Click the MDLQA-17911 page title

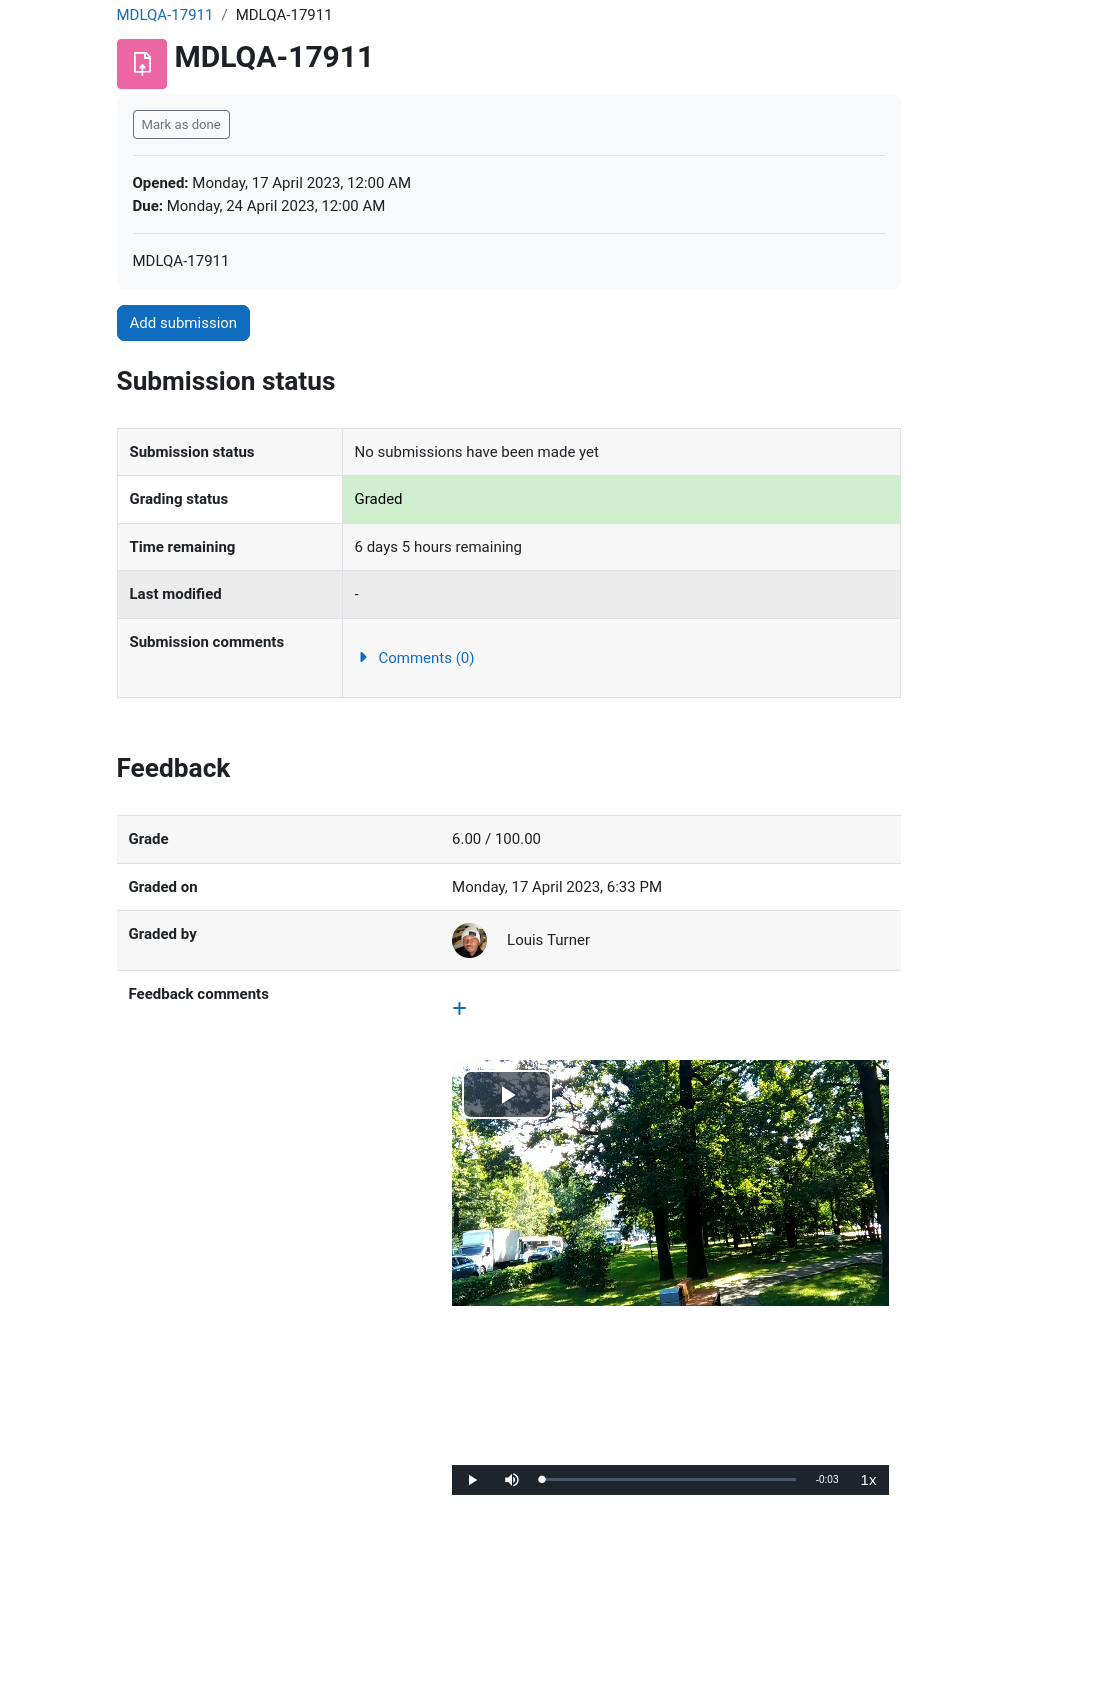[x=274, y=57]
